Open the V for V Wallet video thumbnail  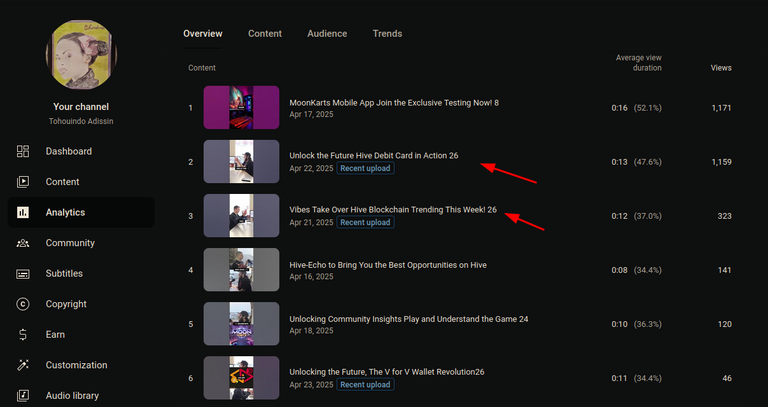coord(241,378)
